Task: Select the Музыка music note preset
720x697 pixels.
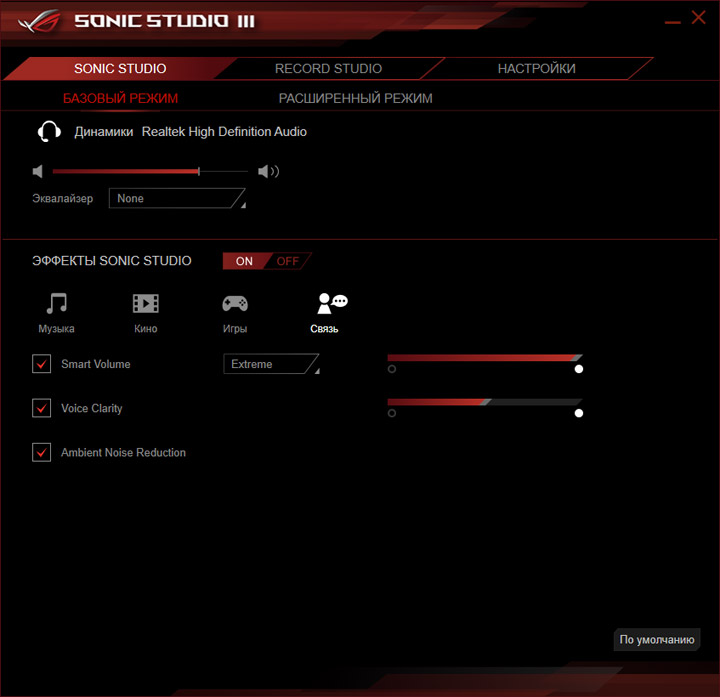Action: [56, 313]
